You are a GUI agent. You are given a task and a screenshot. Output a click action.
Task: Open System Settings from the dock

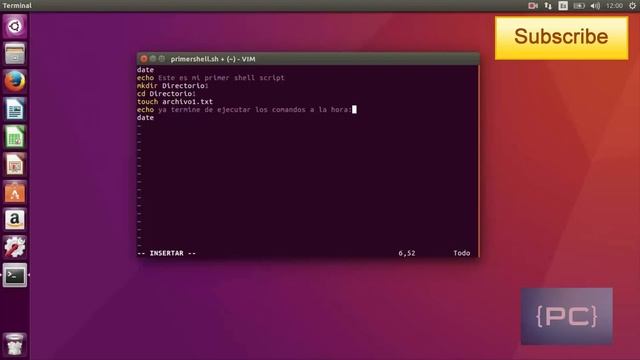point(15,247)
